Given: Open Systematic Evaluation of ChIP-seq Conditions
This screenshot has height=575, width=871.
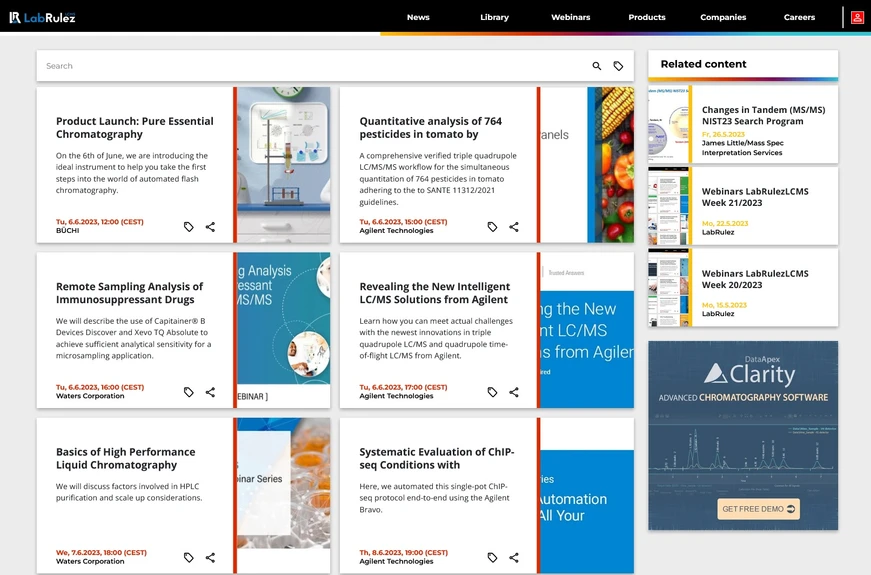Looking at the screenshot, I should 437,458.
